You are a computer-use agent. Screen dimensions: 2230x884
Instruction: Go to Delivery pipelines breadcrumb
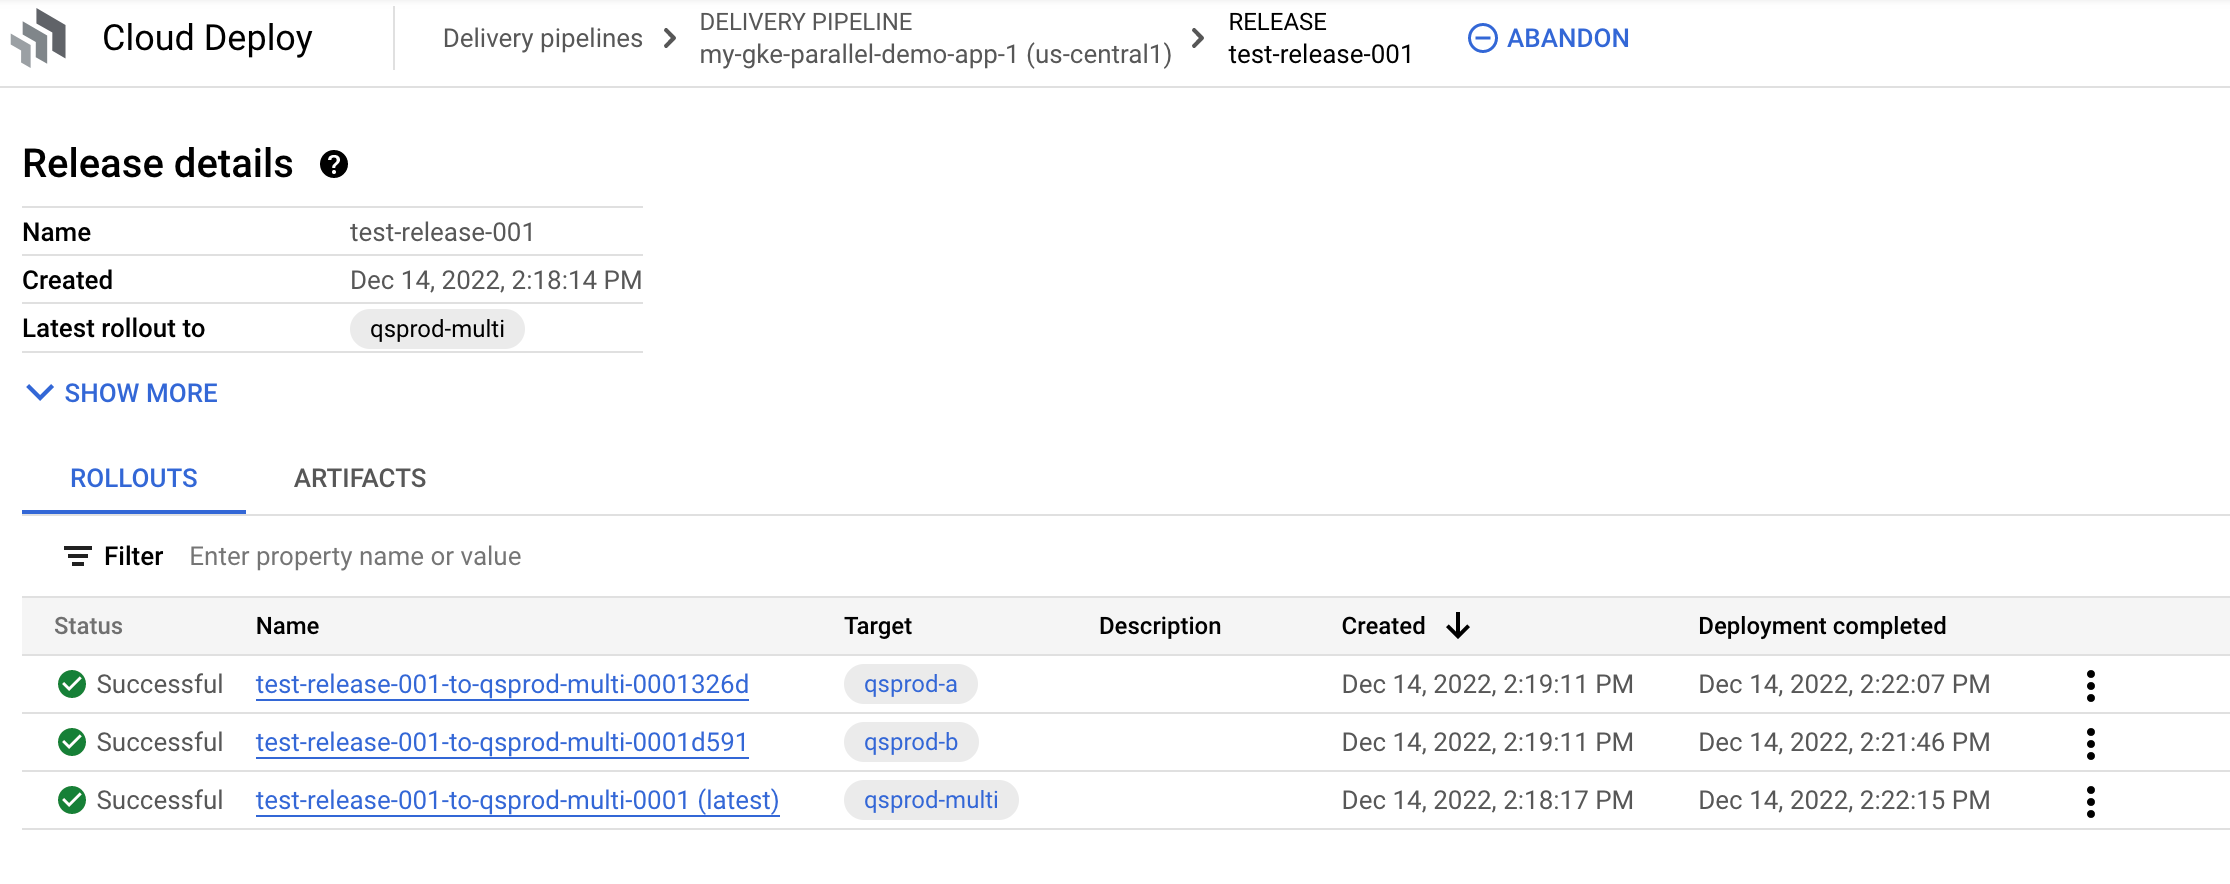(542, 38)
